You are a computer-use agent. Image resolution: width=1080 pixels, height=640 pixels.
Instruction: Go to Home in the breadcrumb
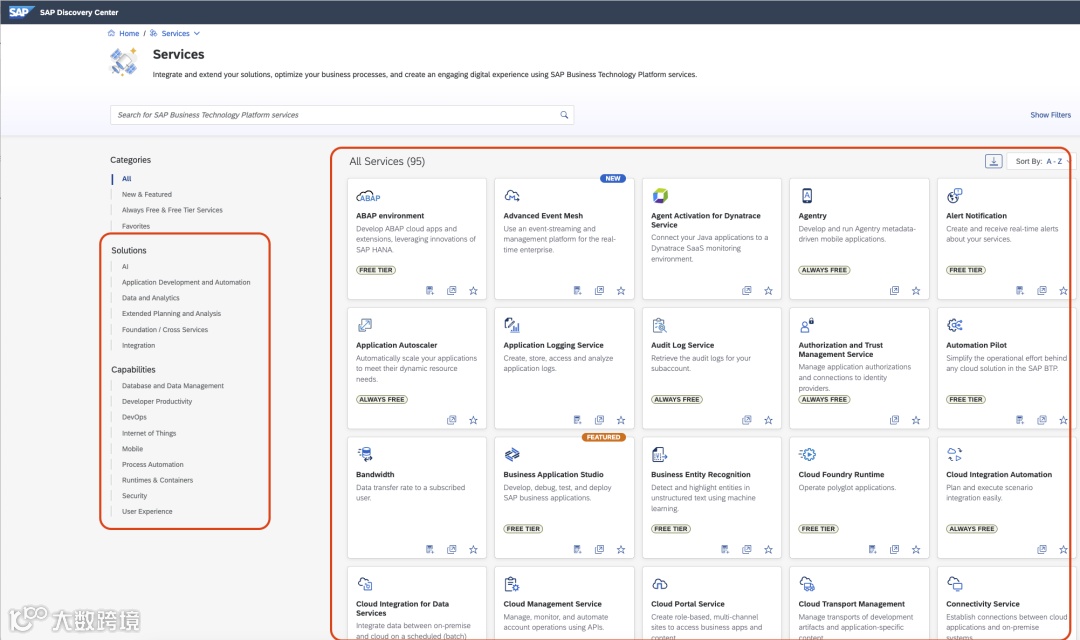pos(129,33)
